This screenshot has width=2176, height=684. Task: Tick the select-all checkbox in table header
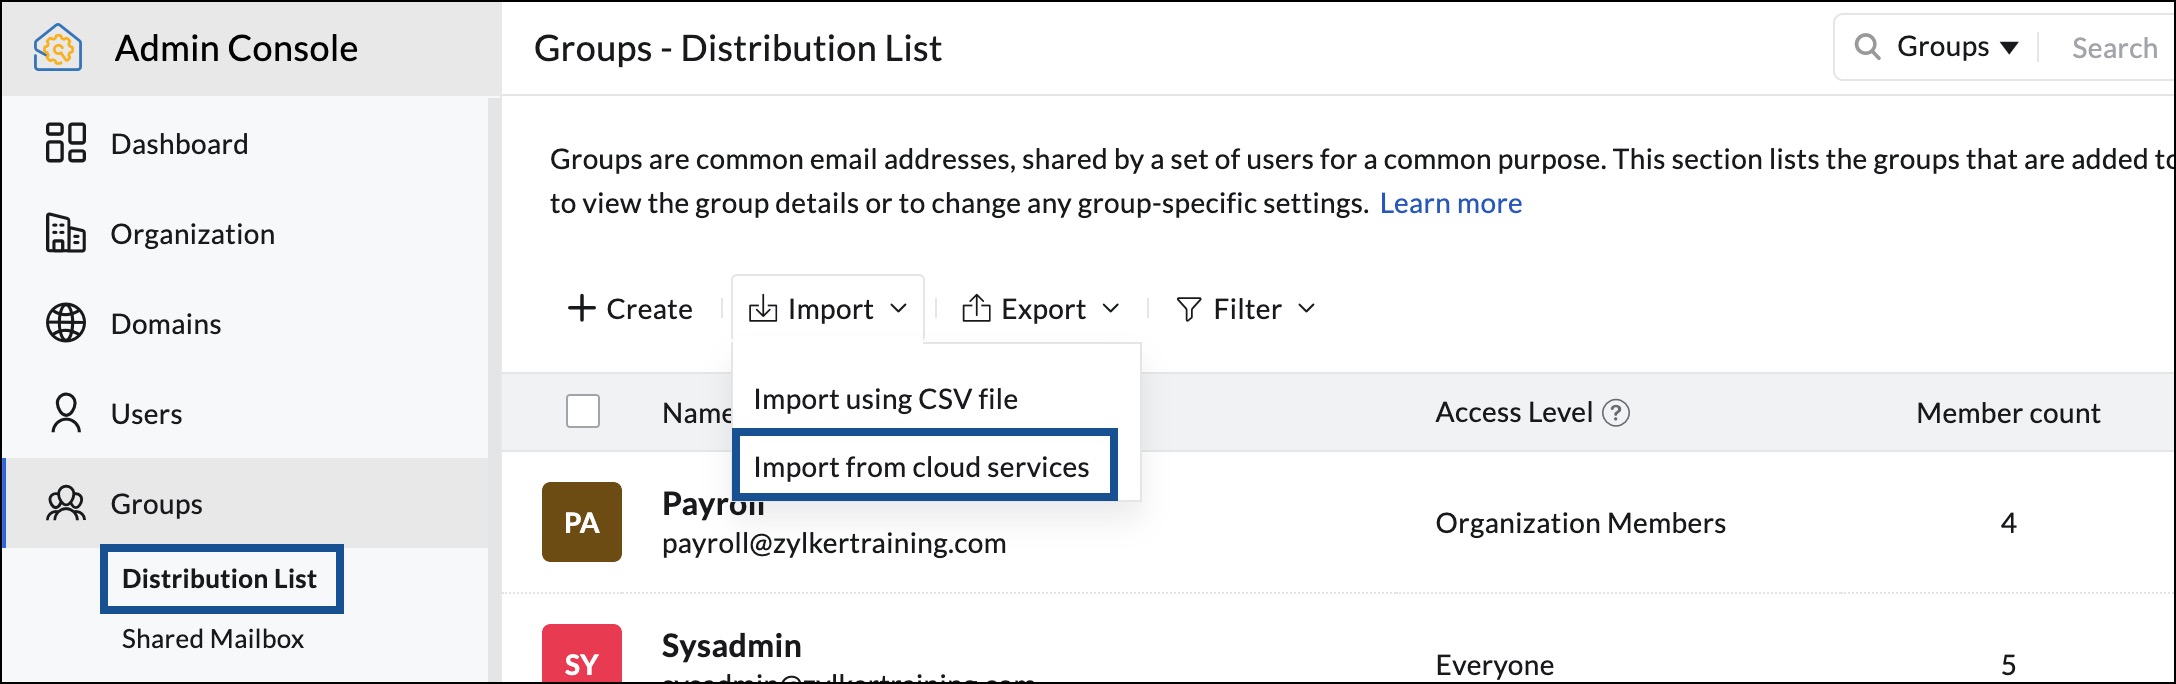point(583,411)
